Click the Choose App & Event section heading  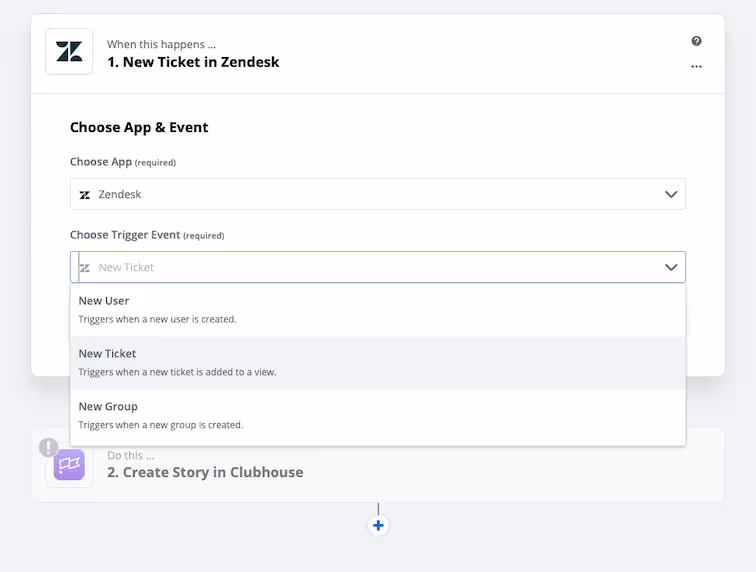[139, 127]
